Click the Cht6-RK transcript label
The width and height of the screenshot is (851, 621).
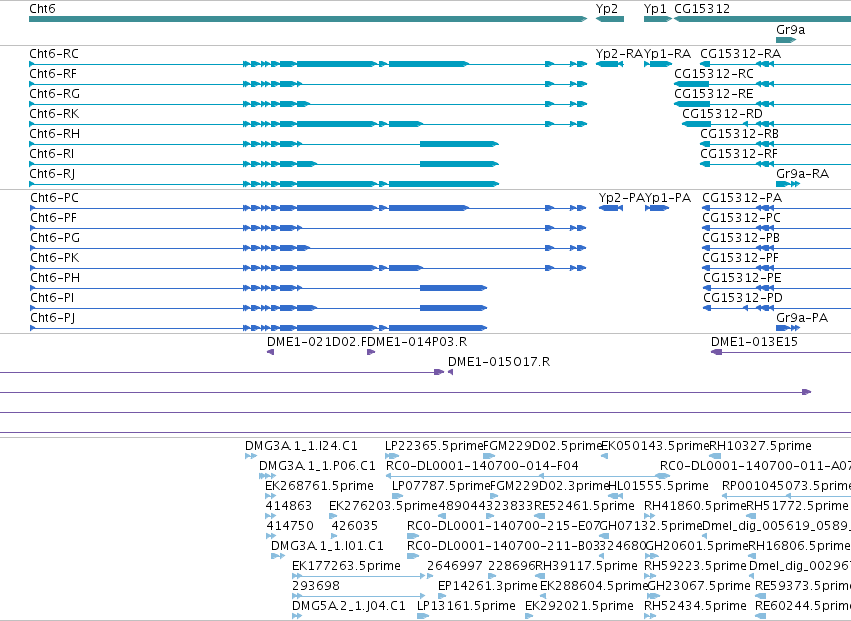point(54,113)
